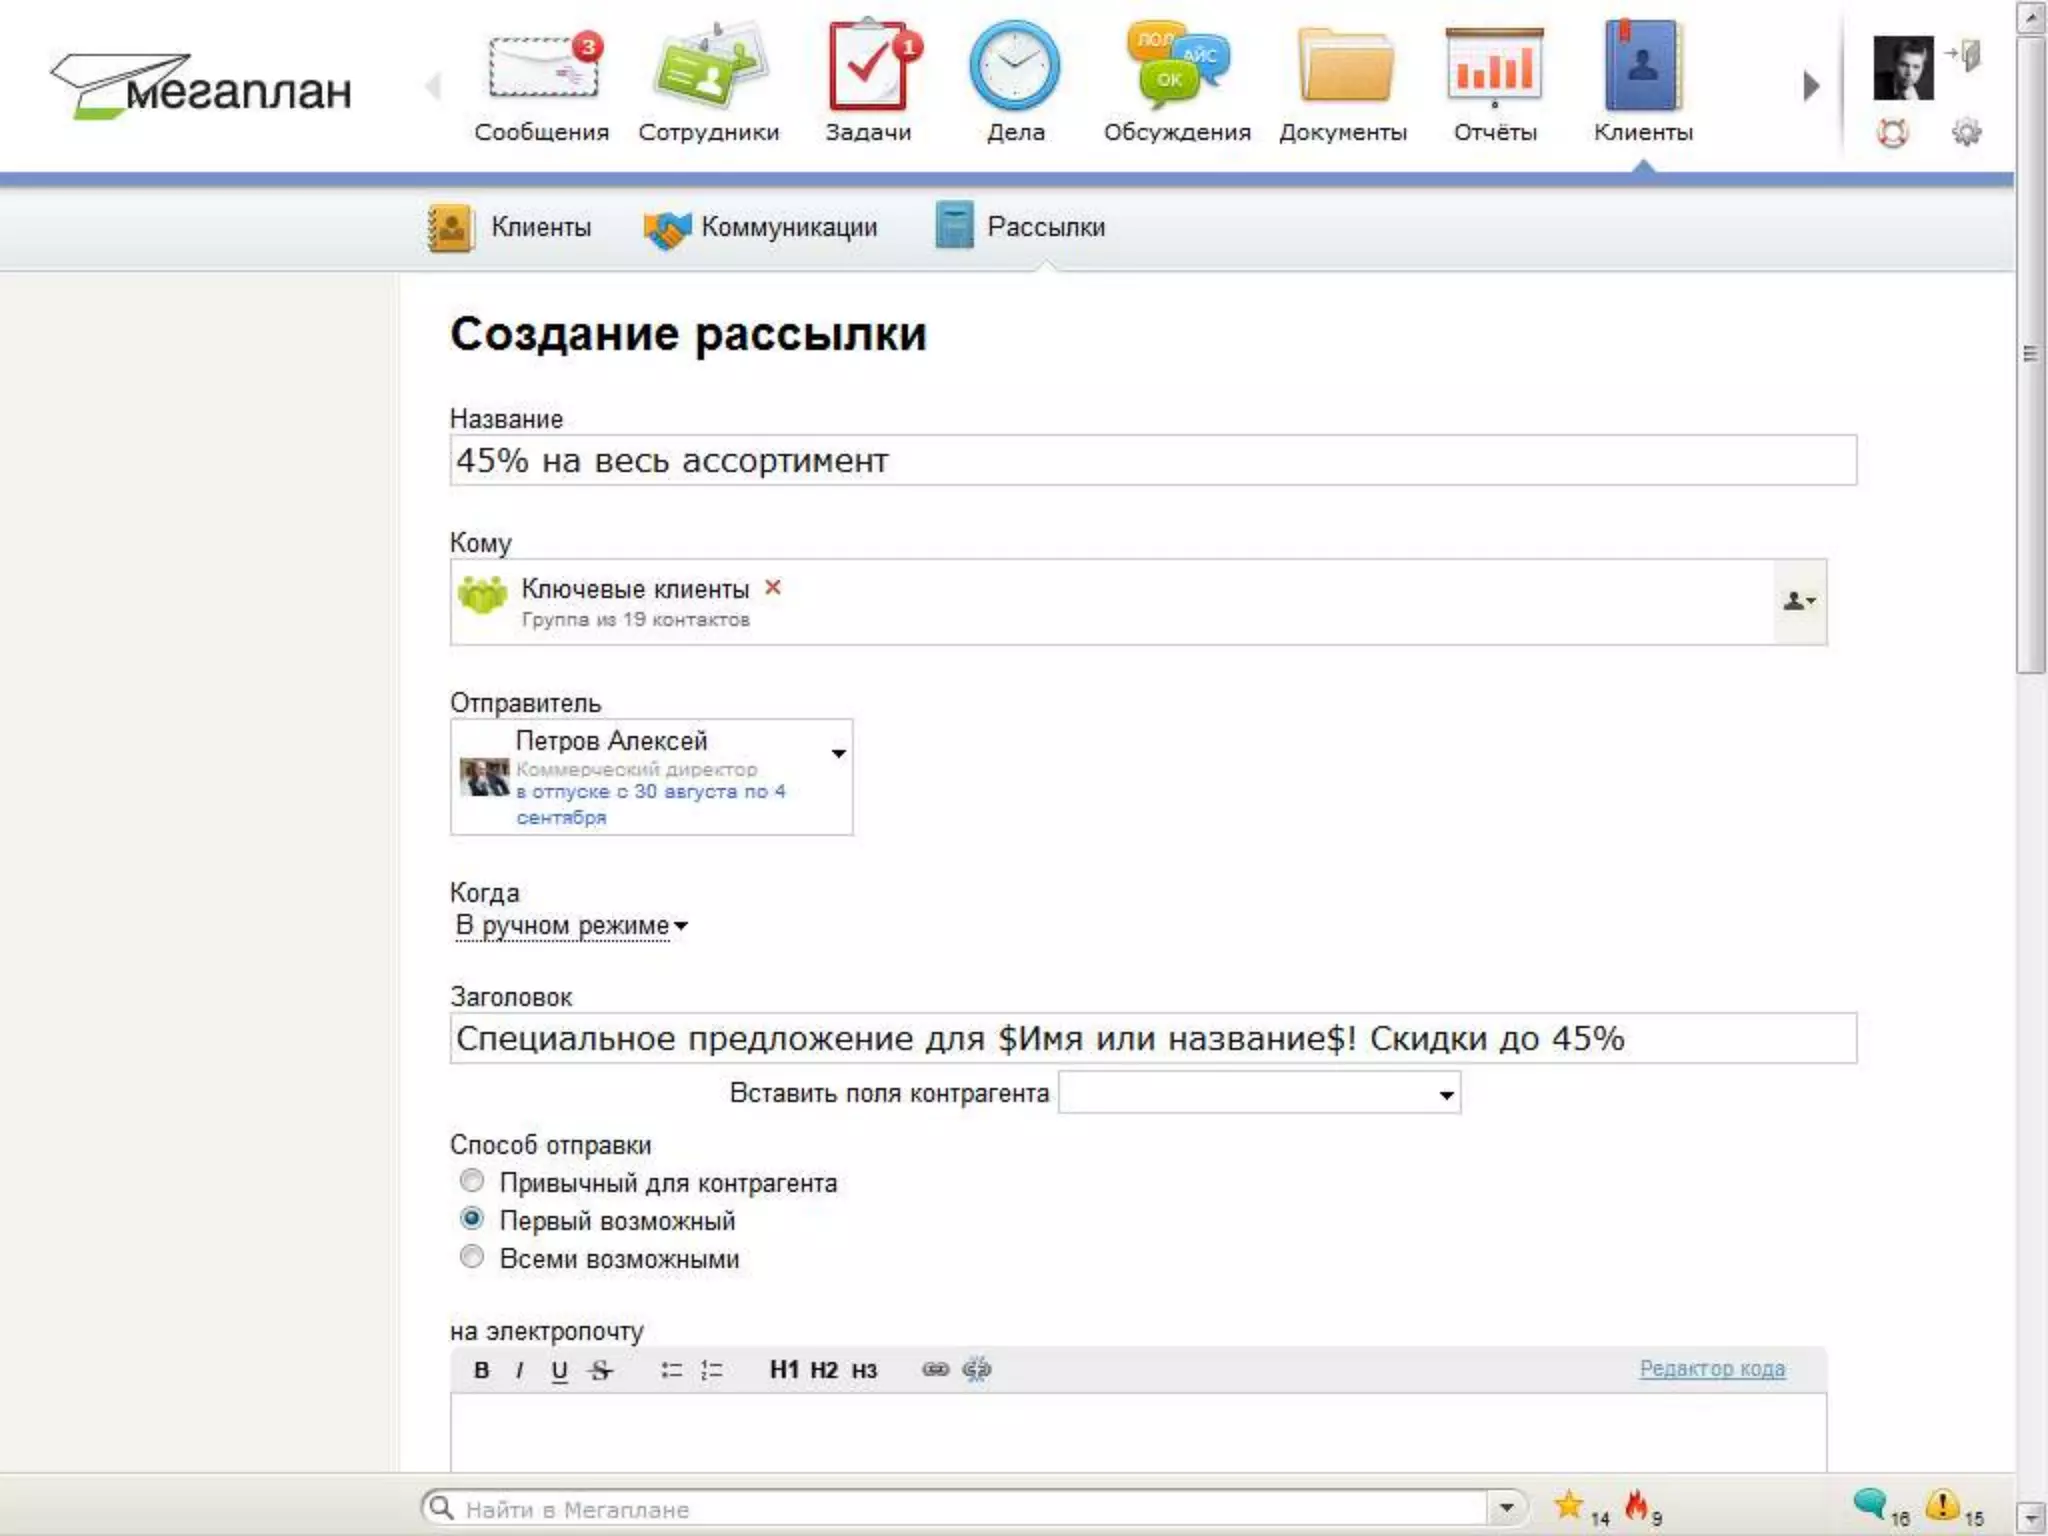The height and width of the screenshot is (1536, 2048).
Task: Expand the Отправитель sender dropdown
Action: (x=838, y=753)
